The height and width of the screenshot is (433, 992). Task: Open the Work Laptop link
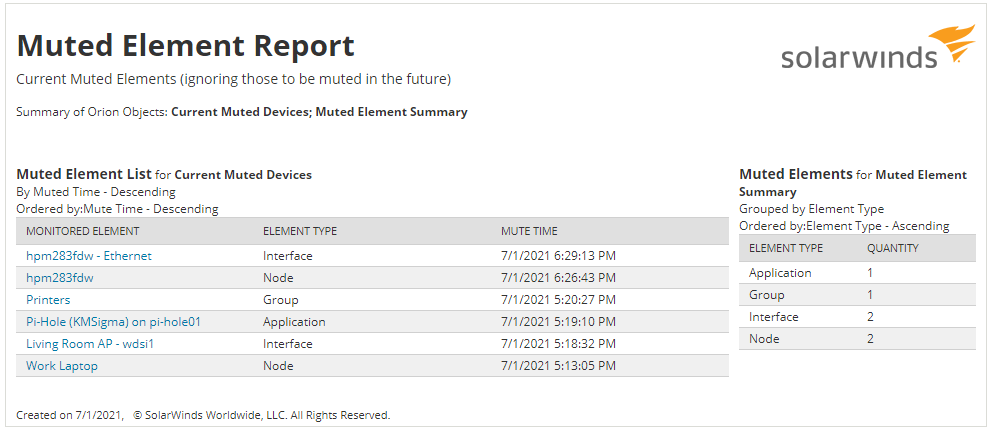tap(62, 366)
